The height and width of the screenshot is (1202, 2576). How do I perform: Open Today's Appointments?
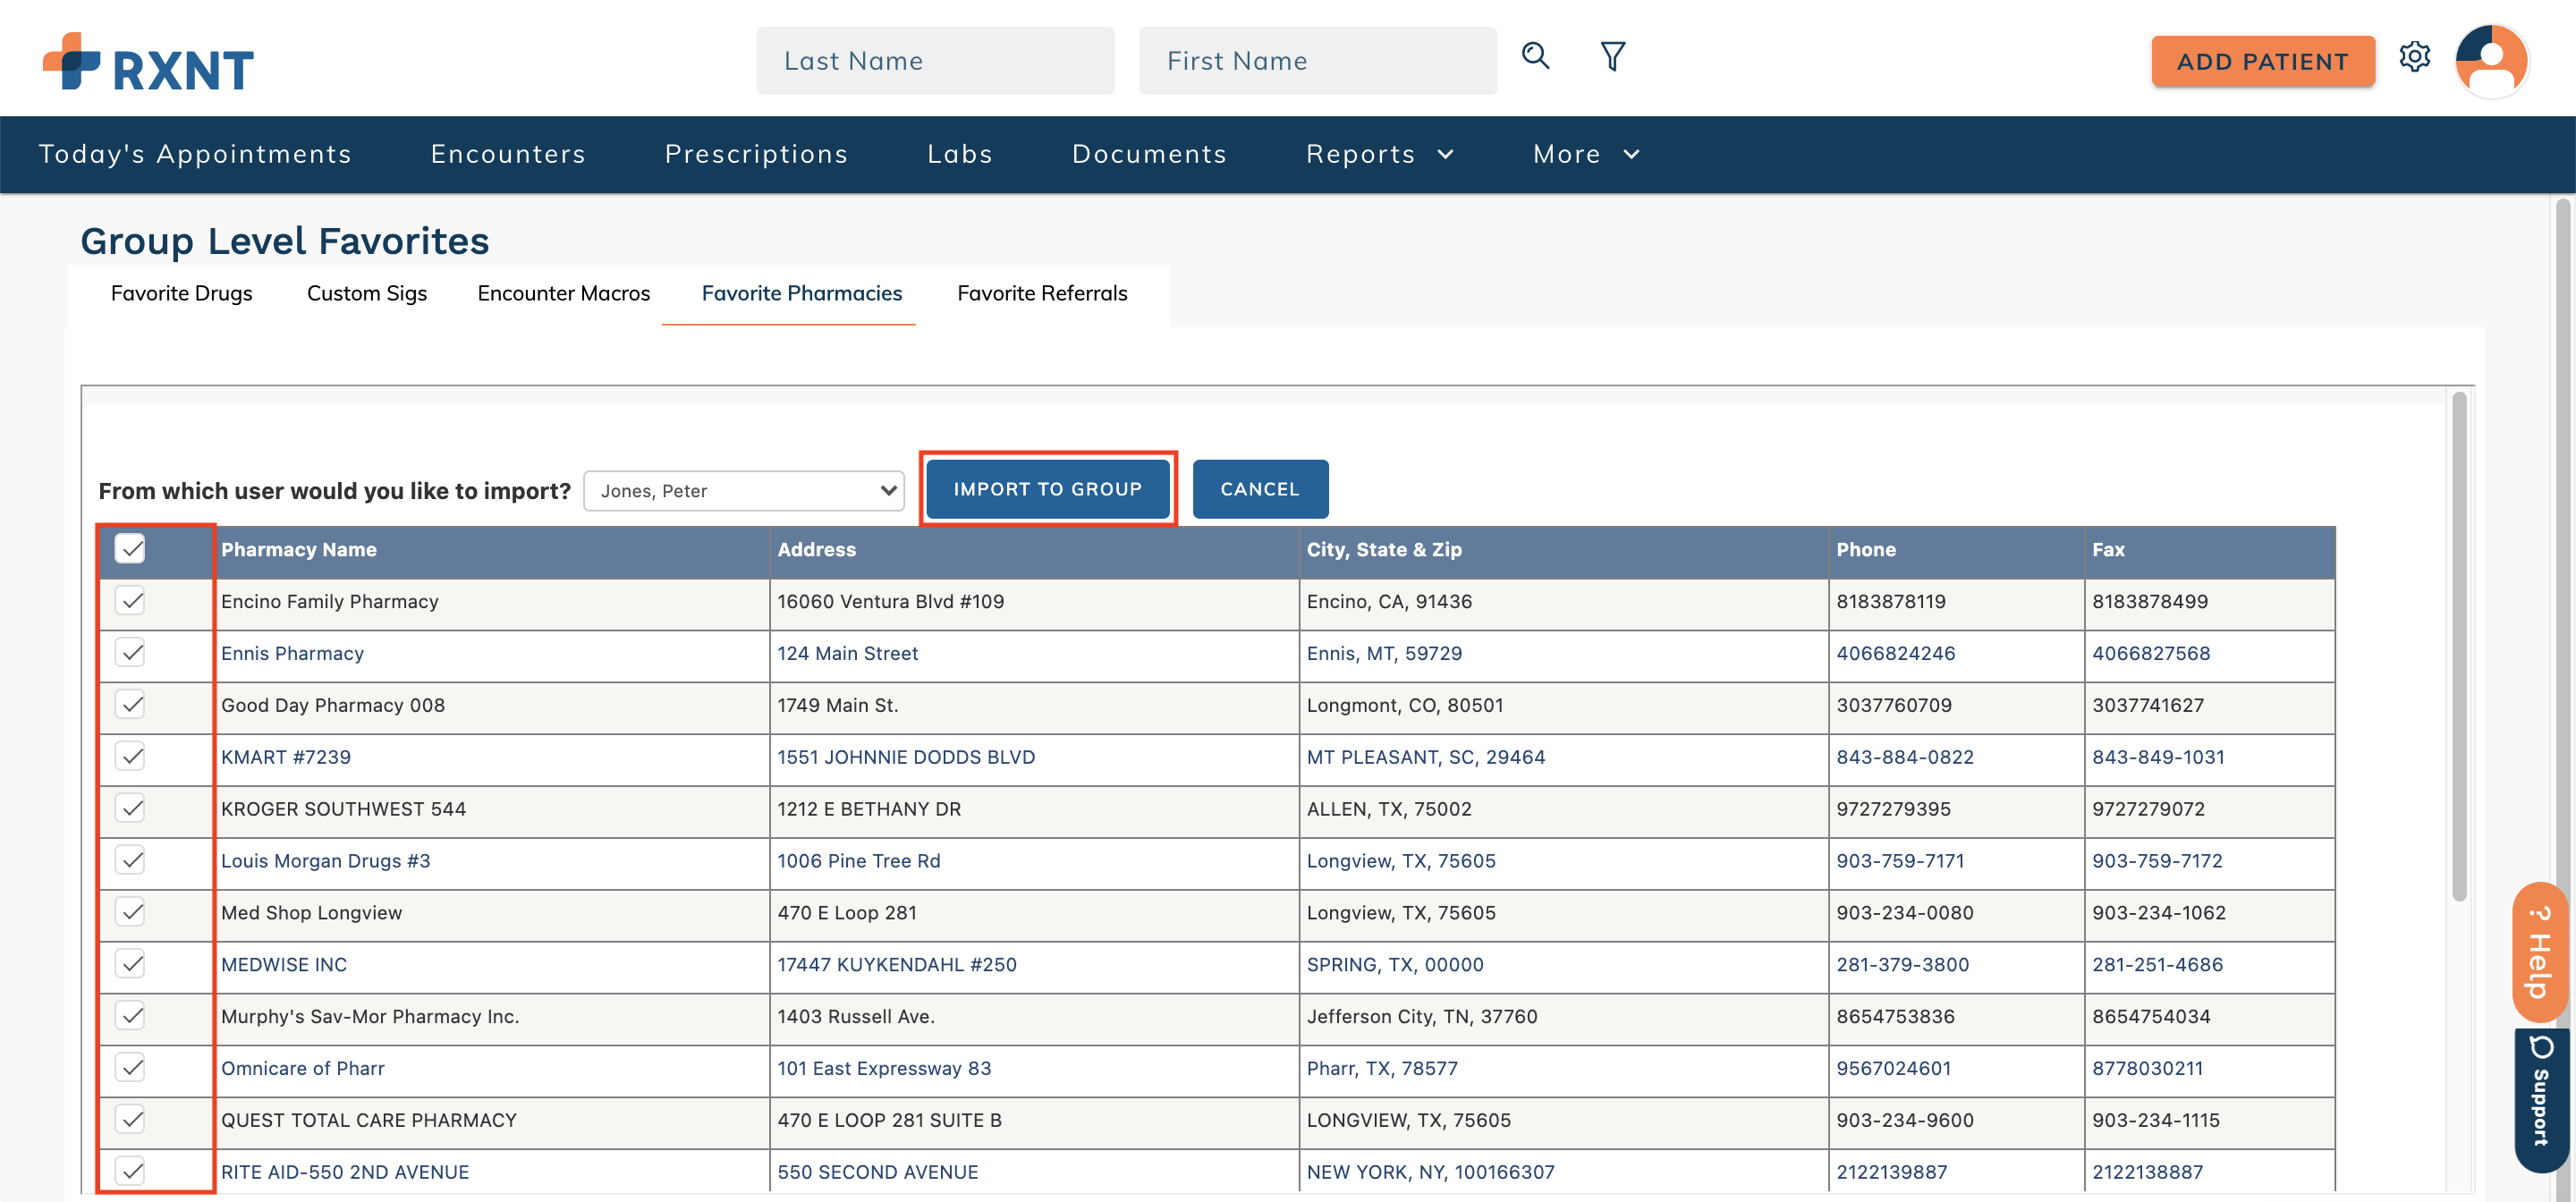point(196,154)
